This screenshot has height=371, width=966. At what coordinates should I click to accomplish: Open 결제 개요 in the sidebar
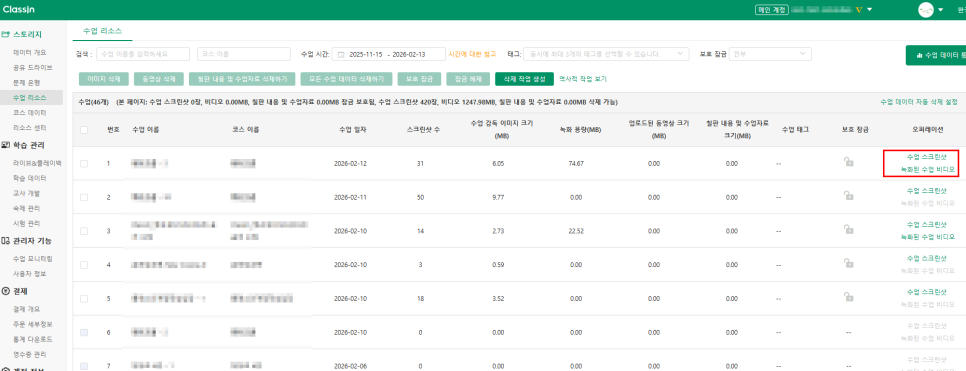(x=26, y=309)
